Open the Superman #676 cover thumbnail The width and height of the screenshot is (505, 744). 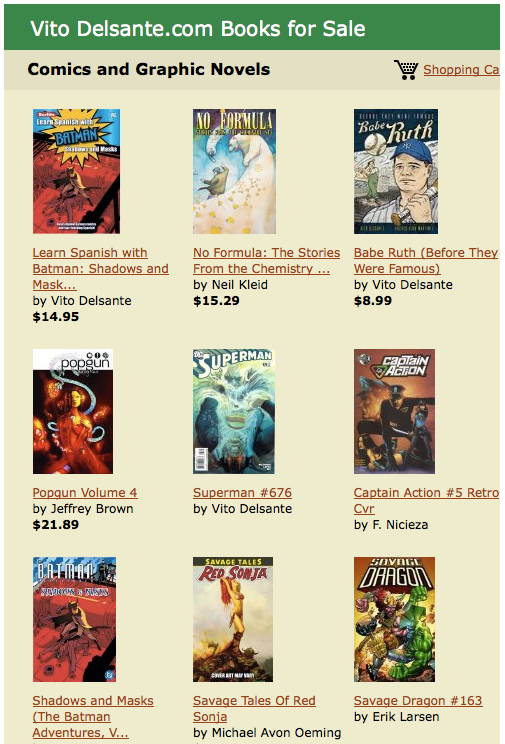click(234, 411)
